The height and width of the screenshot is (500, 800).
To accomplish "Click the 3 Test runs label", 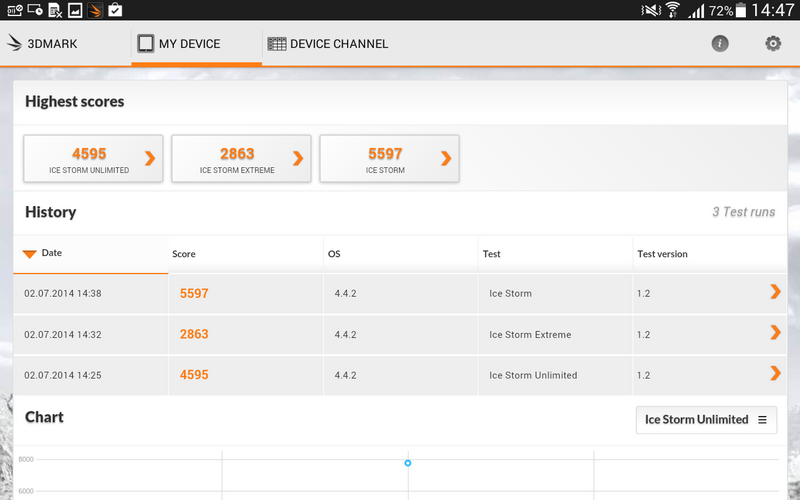I will 743,212.
